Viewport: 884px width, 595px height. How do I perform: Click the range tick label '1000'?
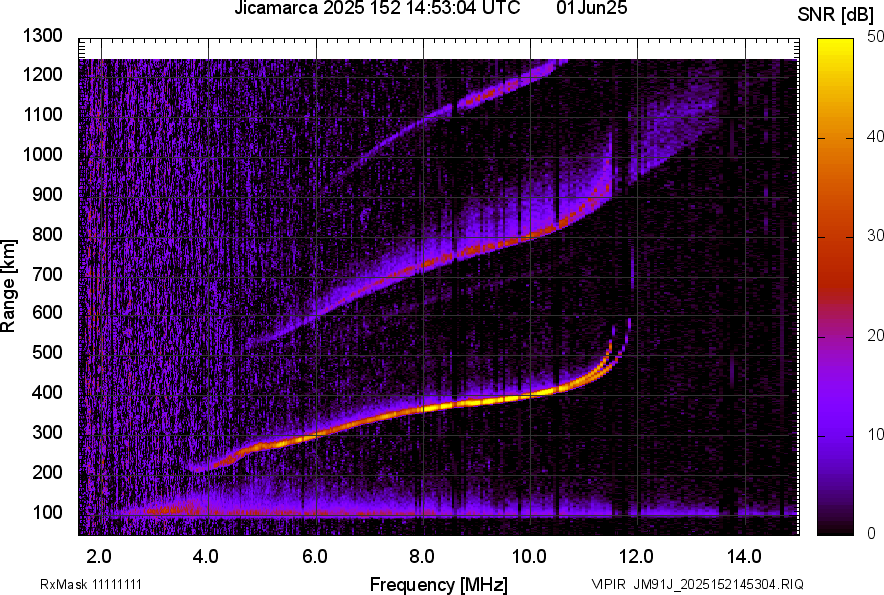43,154
